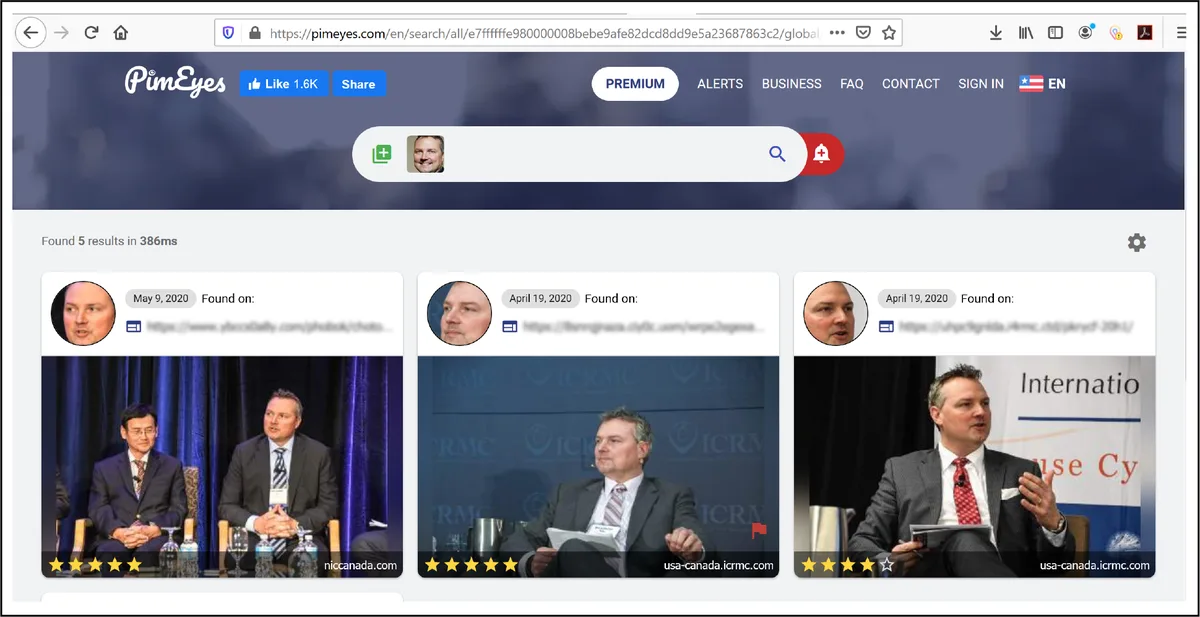
Task: Click the red alert bell button
Action: (823, 154)
